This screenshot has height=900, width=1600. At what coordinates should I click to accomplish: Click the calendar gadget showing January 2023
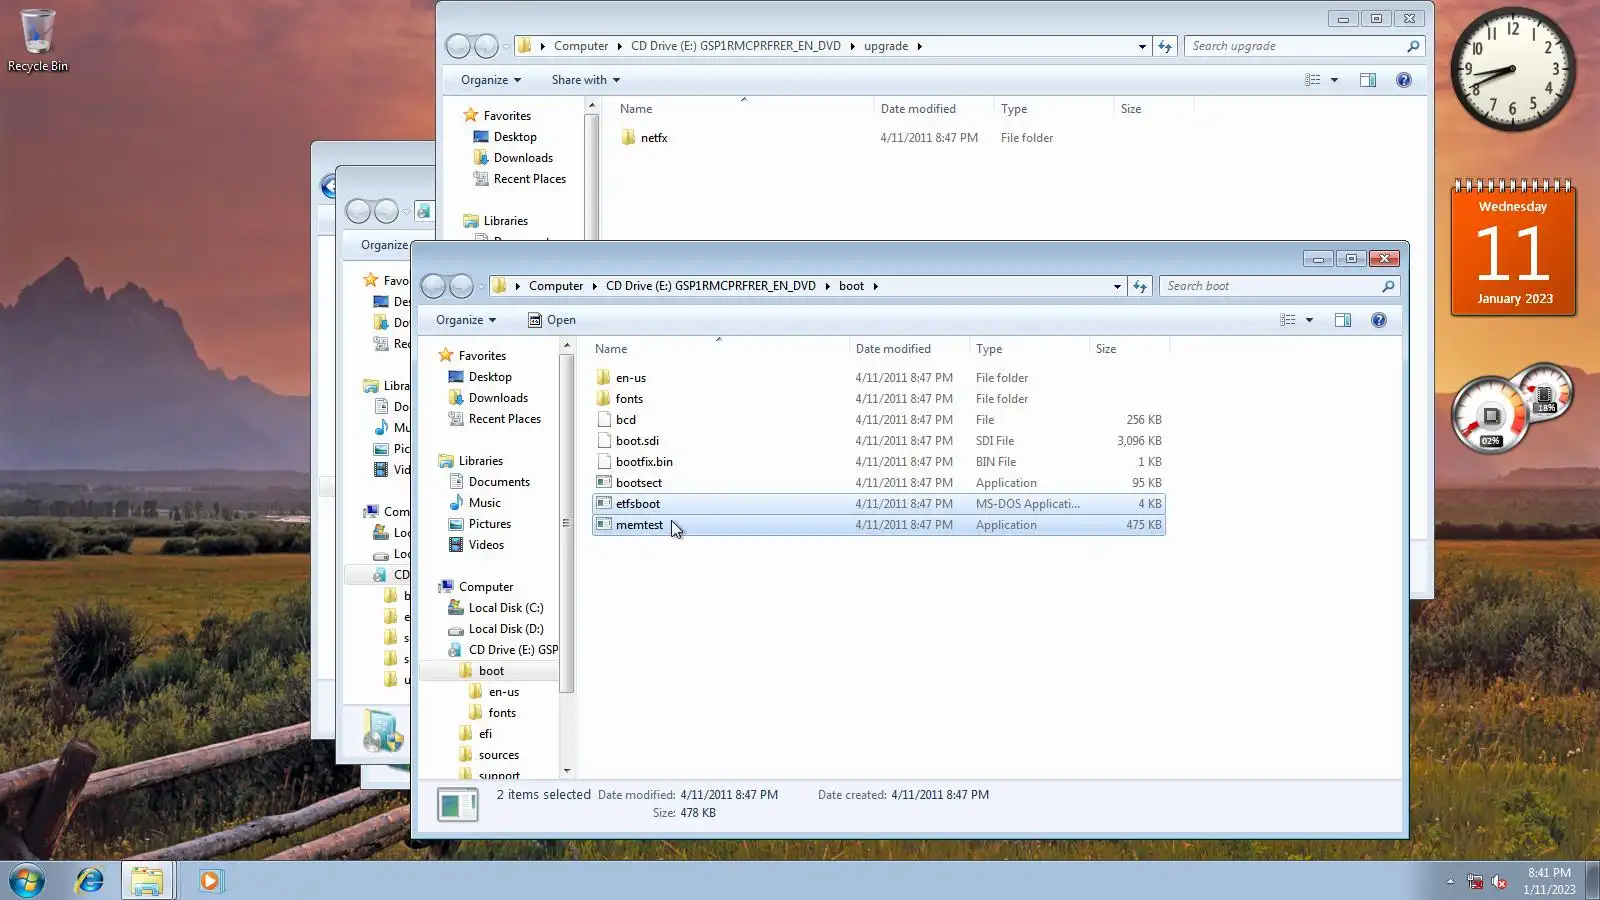(x=1513, y=248)
